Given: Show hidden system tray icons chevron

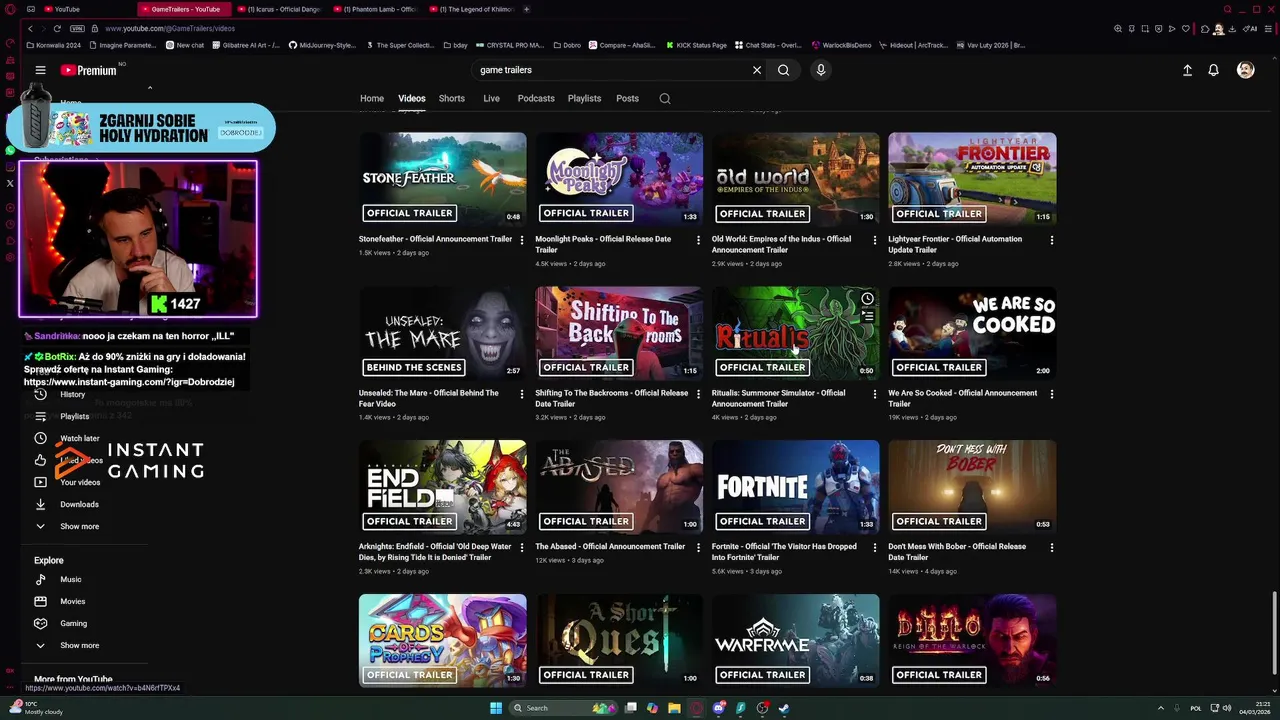Looking at the screenshot, I should coord(1161,708).
